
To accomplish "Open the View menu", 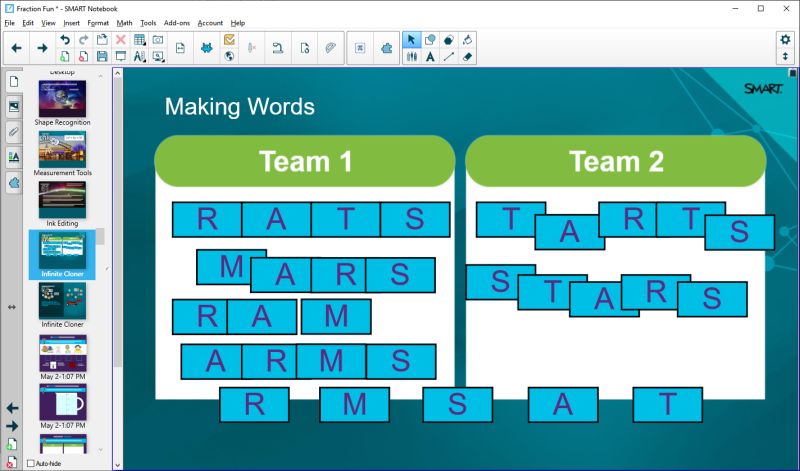I will (x=48, y=23).
